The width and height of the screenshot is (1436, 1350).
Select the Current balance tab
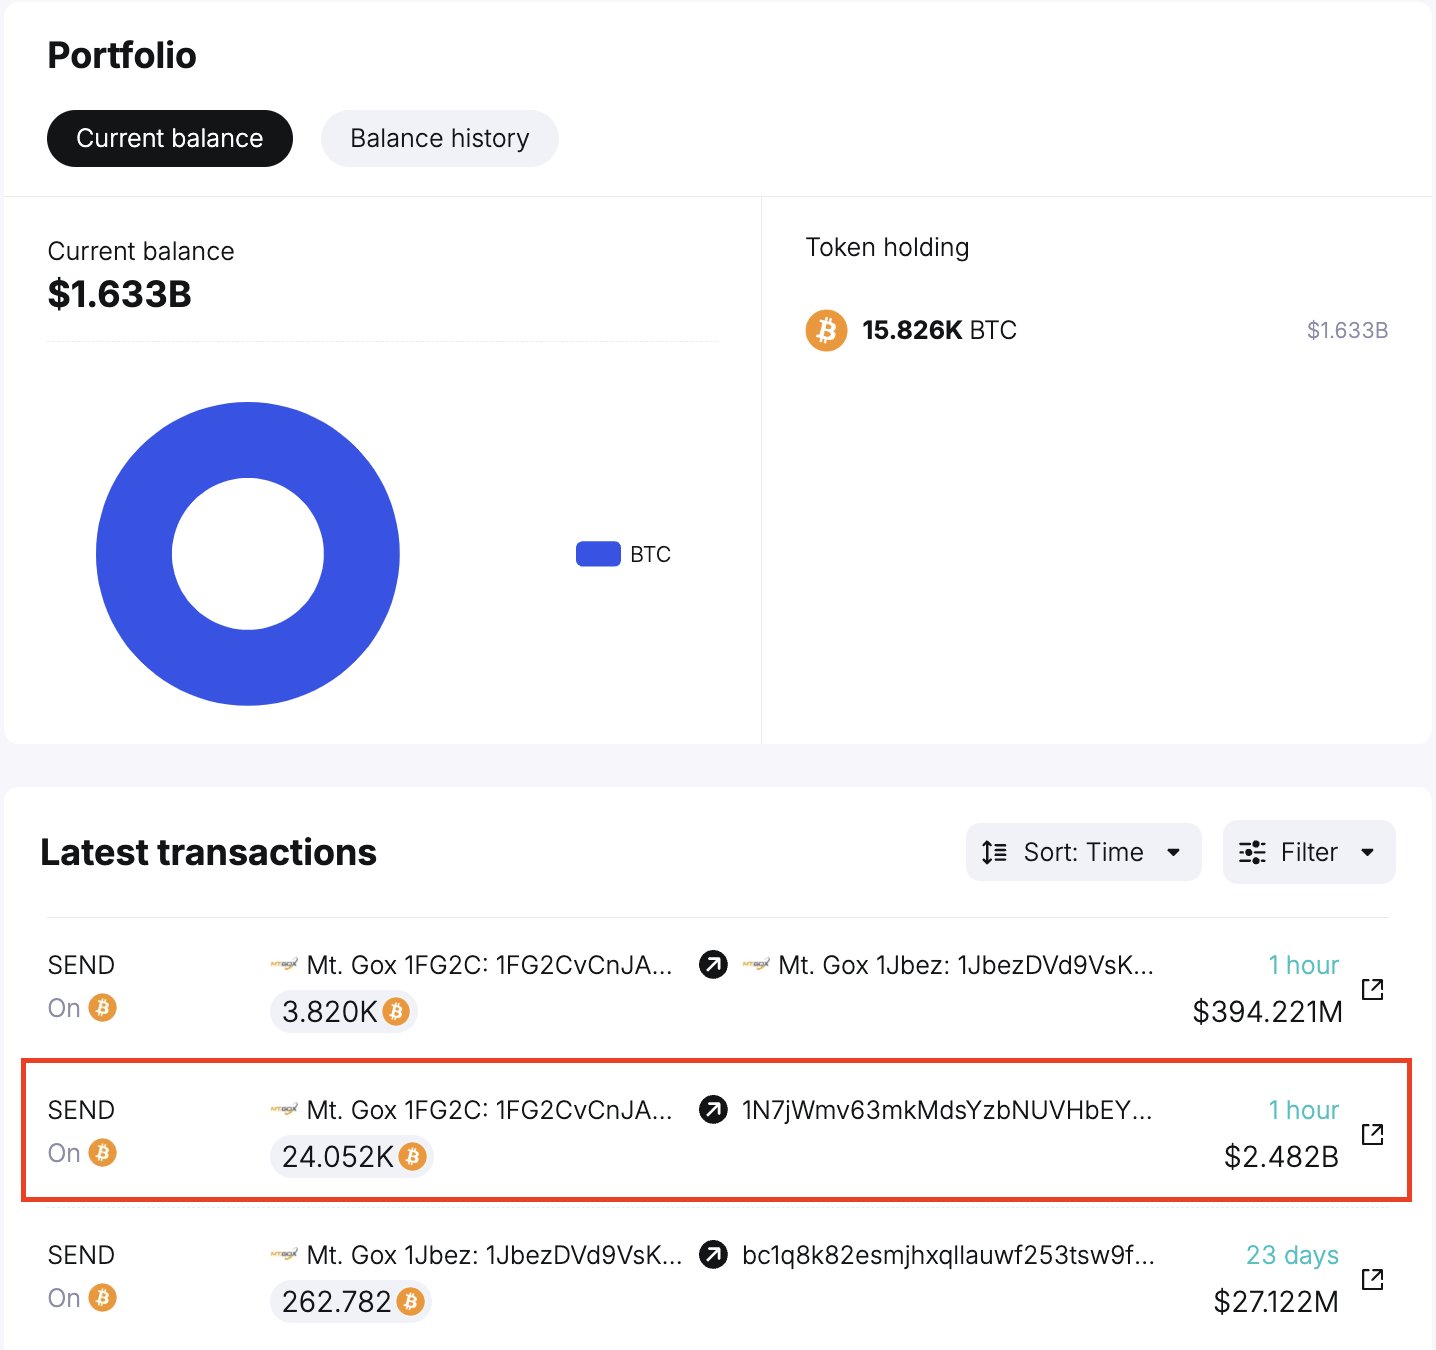pyautogui.click(x=170, y=138)
